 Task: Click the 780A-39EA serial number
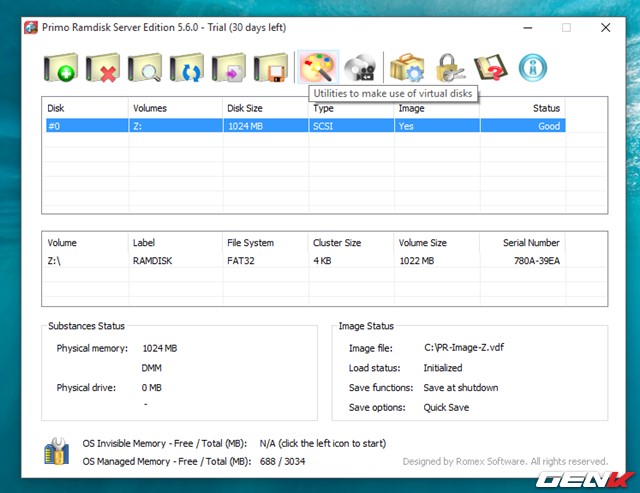coord(537,261)
